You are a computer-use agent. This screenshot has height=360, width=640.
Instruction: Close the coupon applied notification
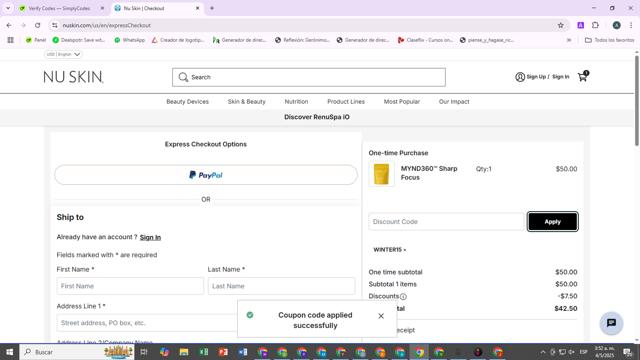pos(381,316)
